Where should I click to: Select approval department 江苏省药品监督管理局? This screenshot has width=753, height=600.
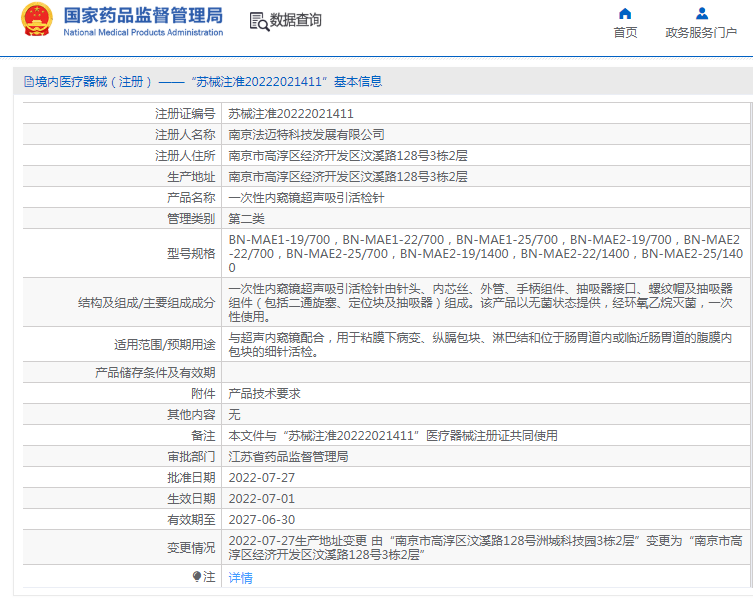(288, 456)
